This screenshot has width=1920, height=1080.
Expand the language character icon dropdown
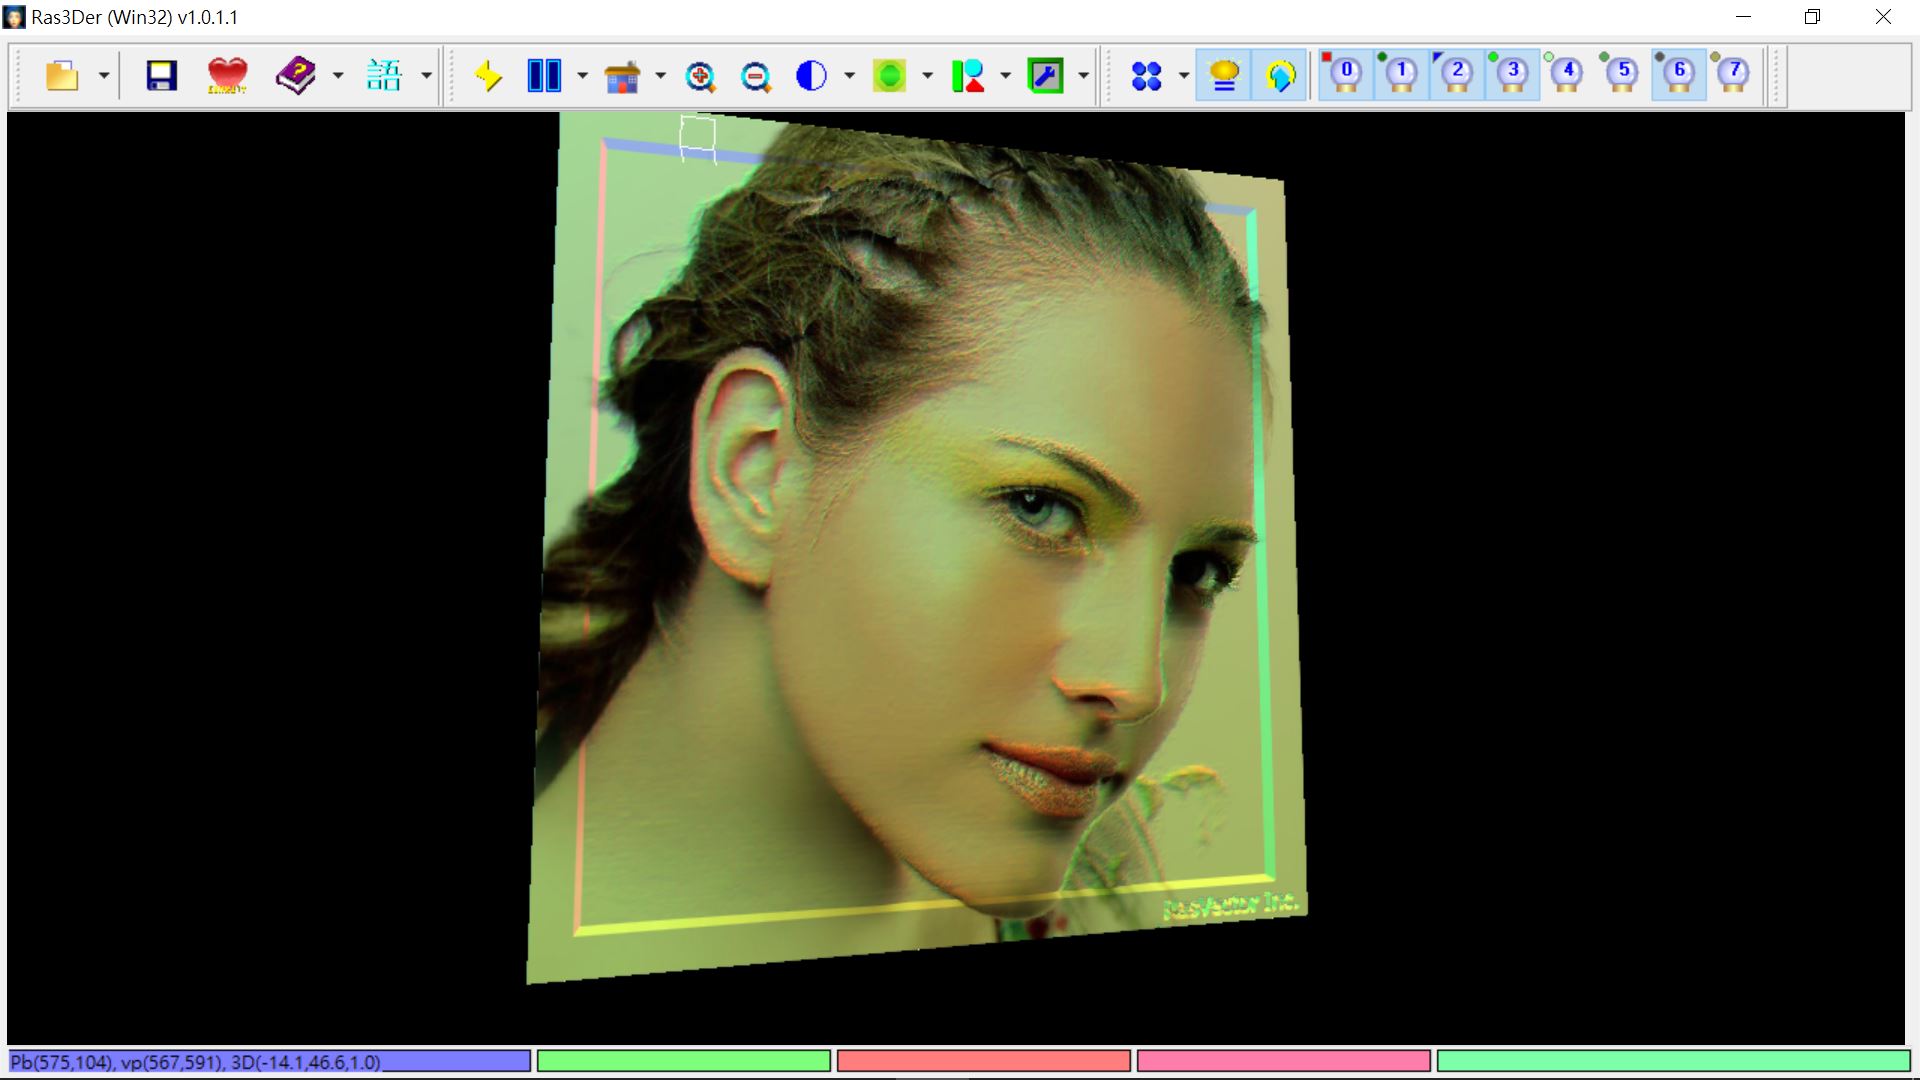426,76
